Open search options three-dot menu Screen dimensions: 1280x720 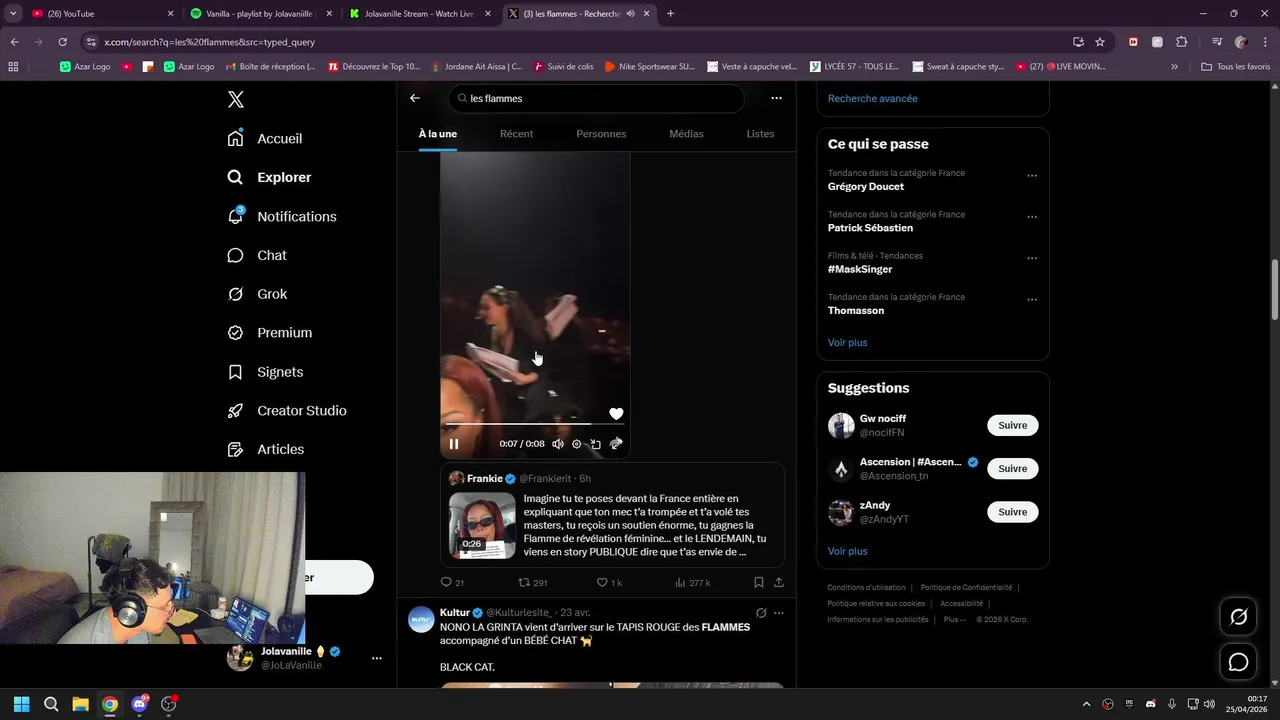click(x=776, y=98)
